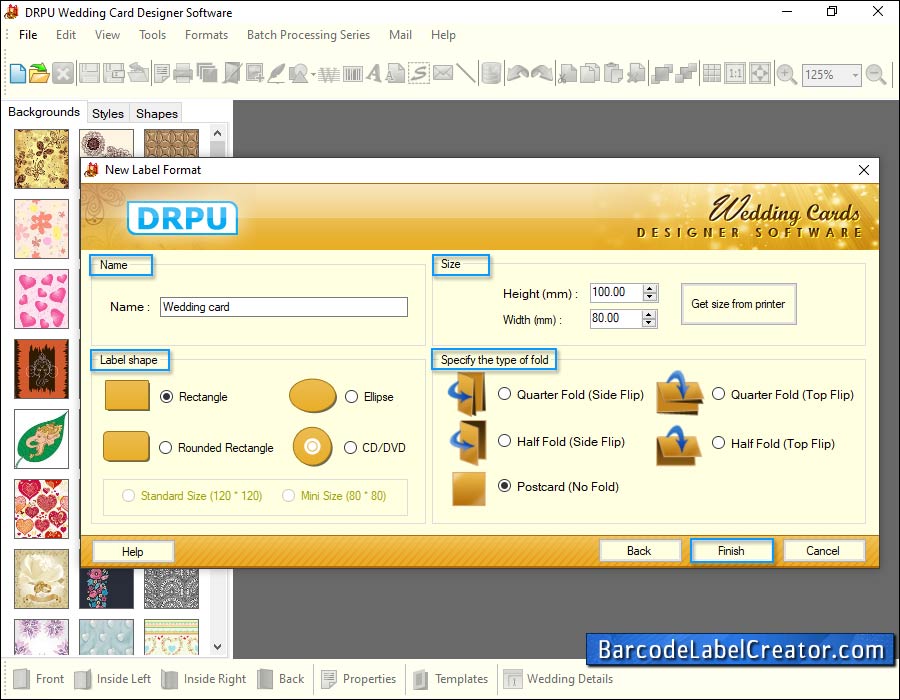This screenshot has width=900, height=700.
Task: Click the Save floppy disk toolbar icon
Action: coord(89,73)
